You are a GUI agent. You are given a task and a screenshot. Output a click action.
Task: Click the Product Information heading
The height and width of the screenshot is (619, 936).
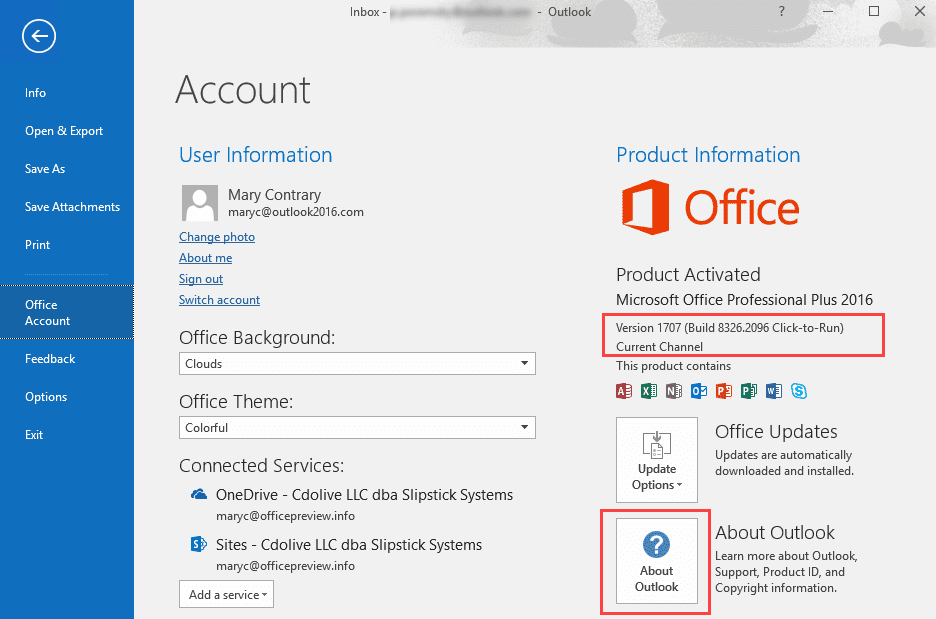(x=708, y=155)
